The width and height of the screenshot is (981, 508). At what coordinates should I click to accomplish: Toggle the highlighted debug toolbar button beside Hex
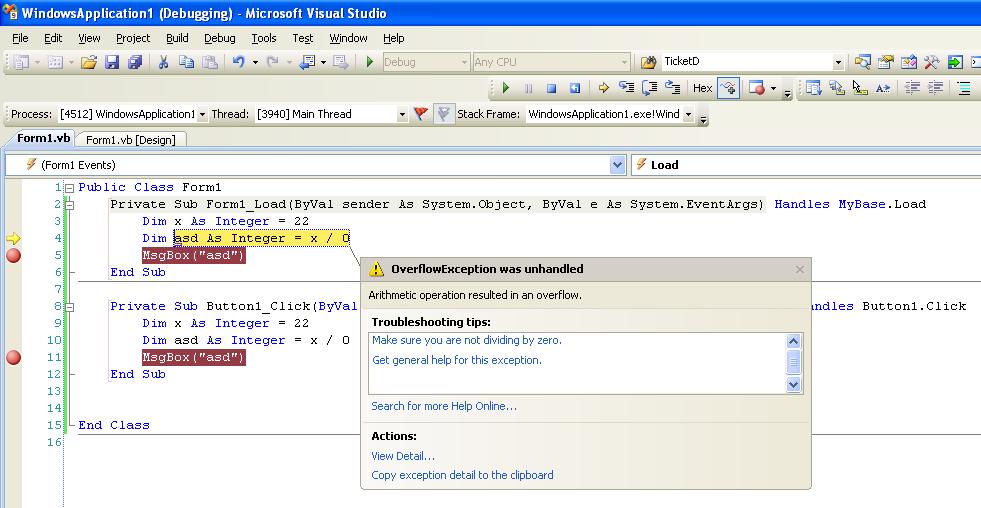point(729,88)
